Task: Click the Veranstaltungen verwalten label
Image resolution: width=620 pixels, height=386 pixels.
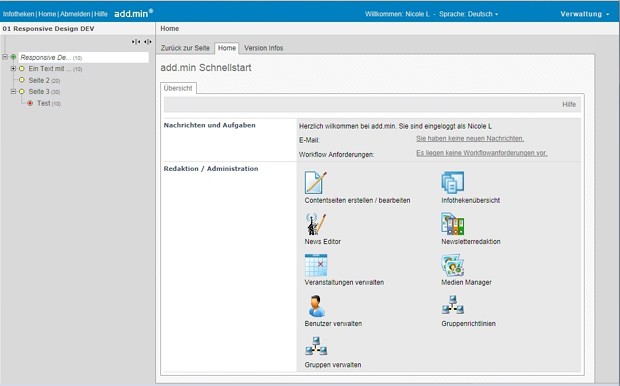Action: point(344,282)
